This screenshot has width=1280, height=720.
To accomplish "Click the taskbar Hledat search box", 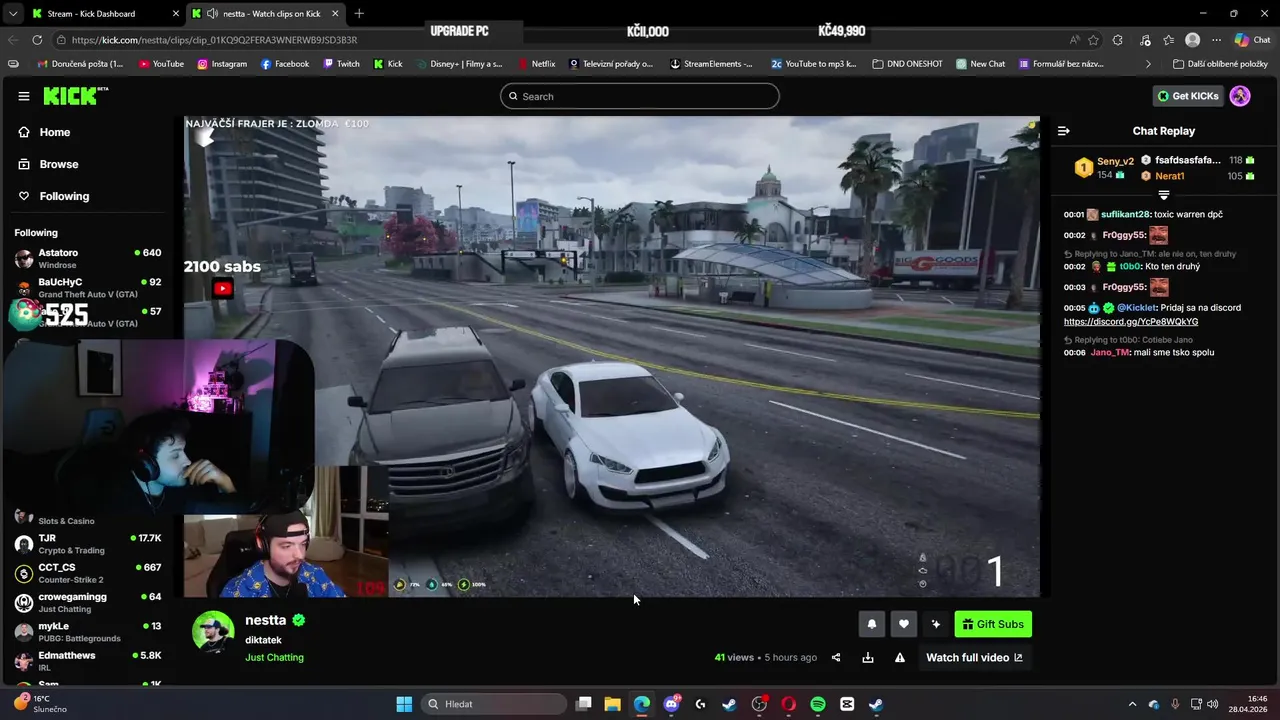I will pyautogui.click(x=496, y=704).
